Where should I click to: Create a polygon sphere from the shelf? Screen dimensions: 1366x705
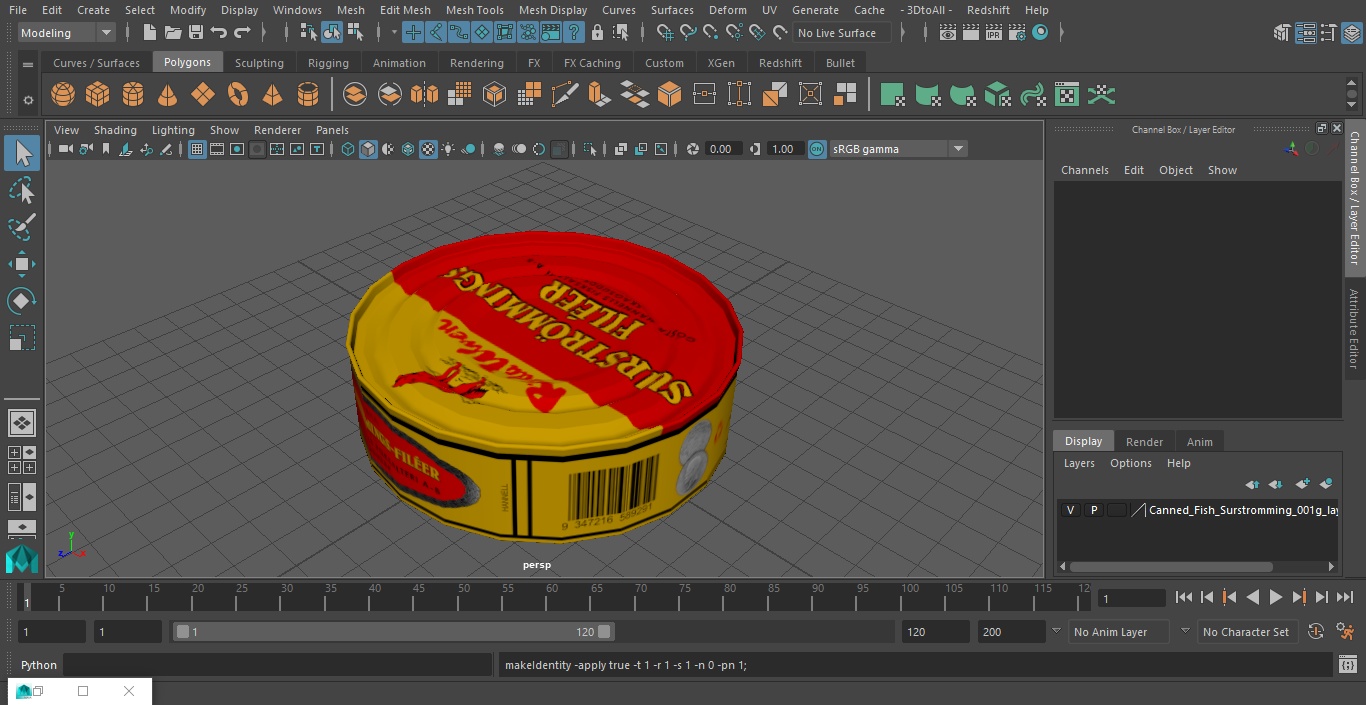[x=63, y=95]
